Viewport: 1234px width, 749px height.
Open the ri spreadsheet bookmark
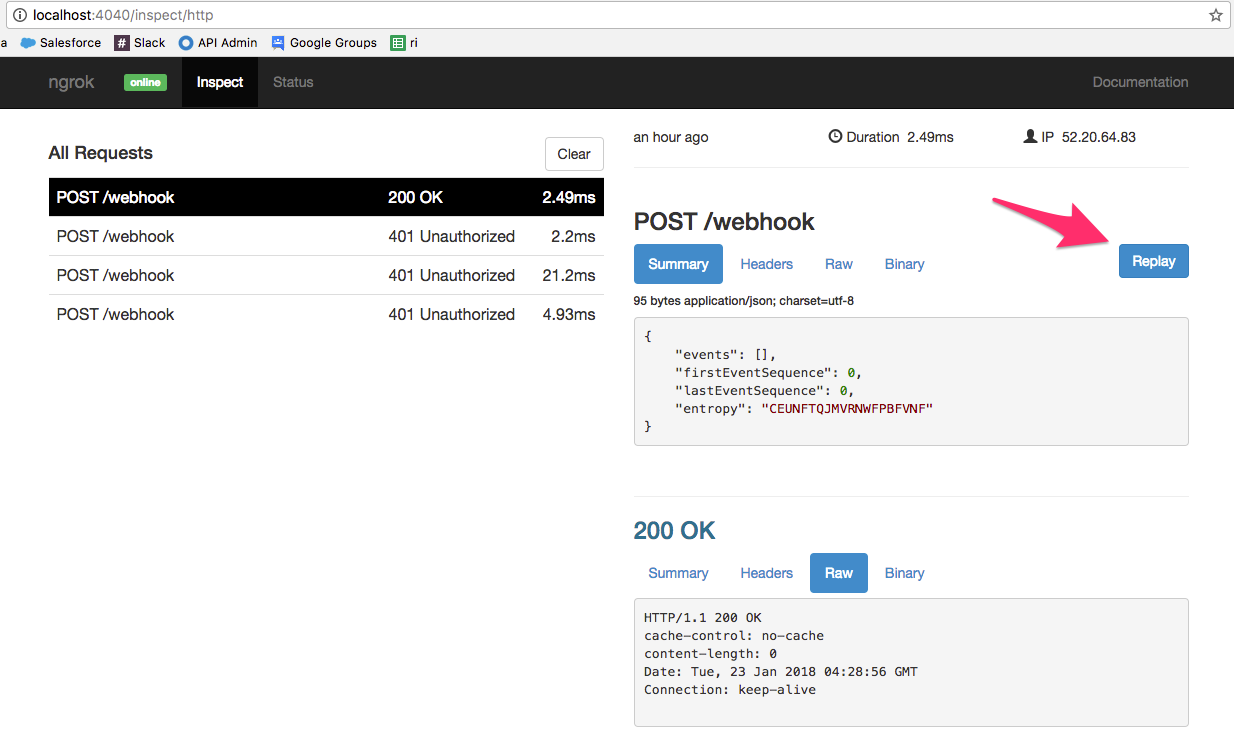403,42
